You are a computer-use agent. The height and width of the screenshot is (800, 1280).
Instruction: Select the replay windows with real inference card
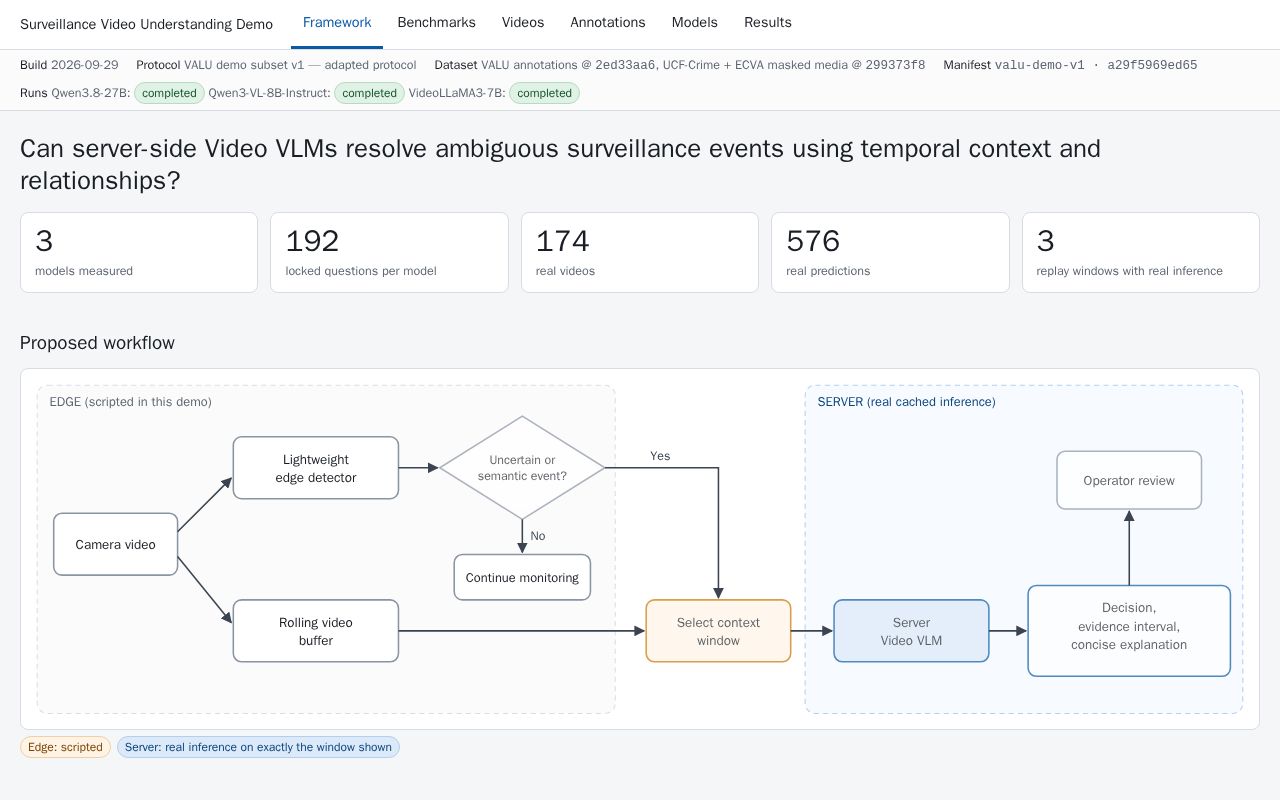tap(1141, 252)
